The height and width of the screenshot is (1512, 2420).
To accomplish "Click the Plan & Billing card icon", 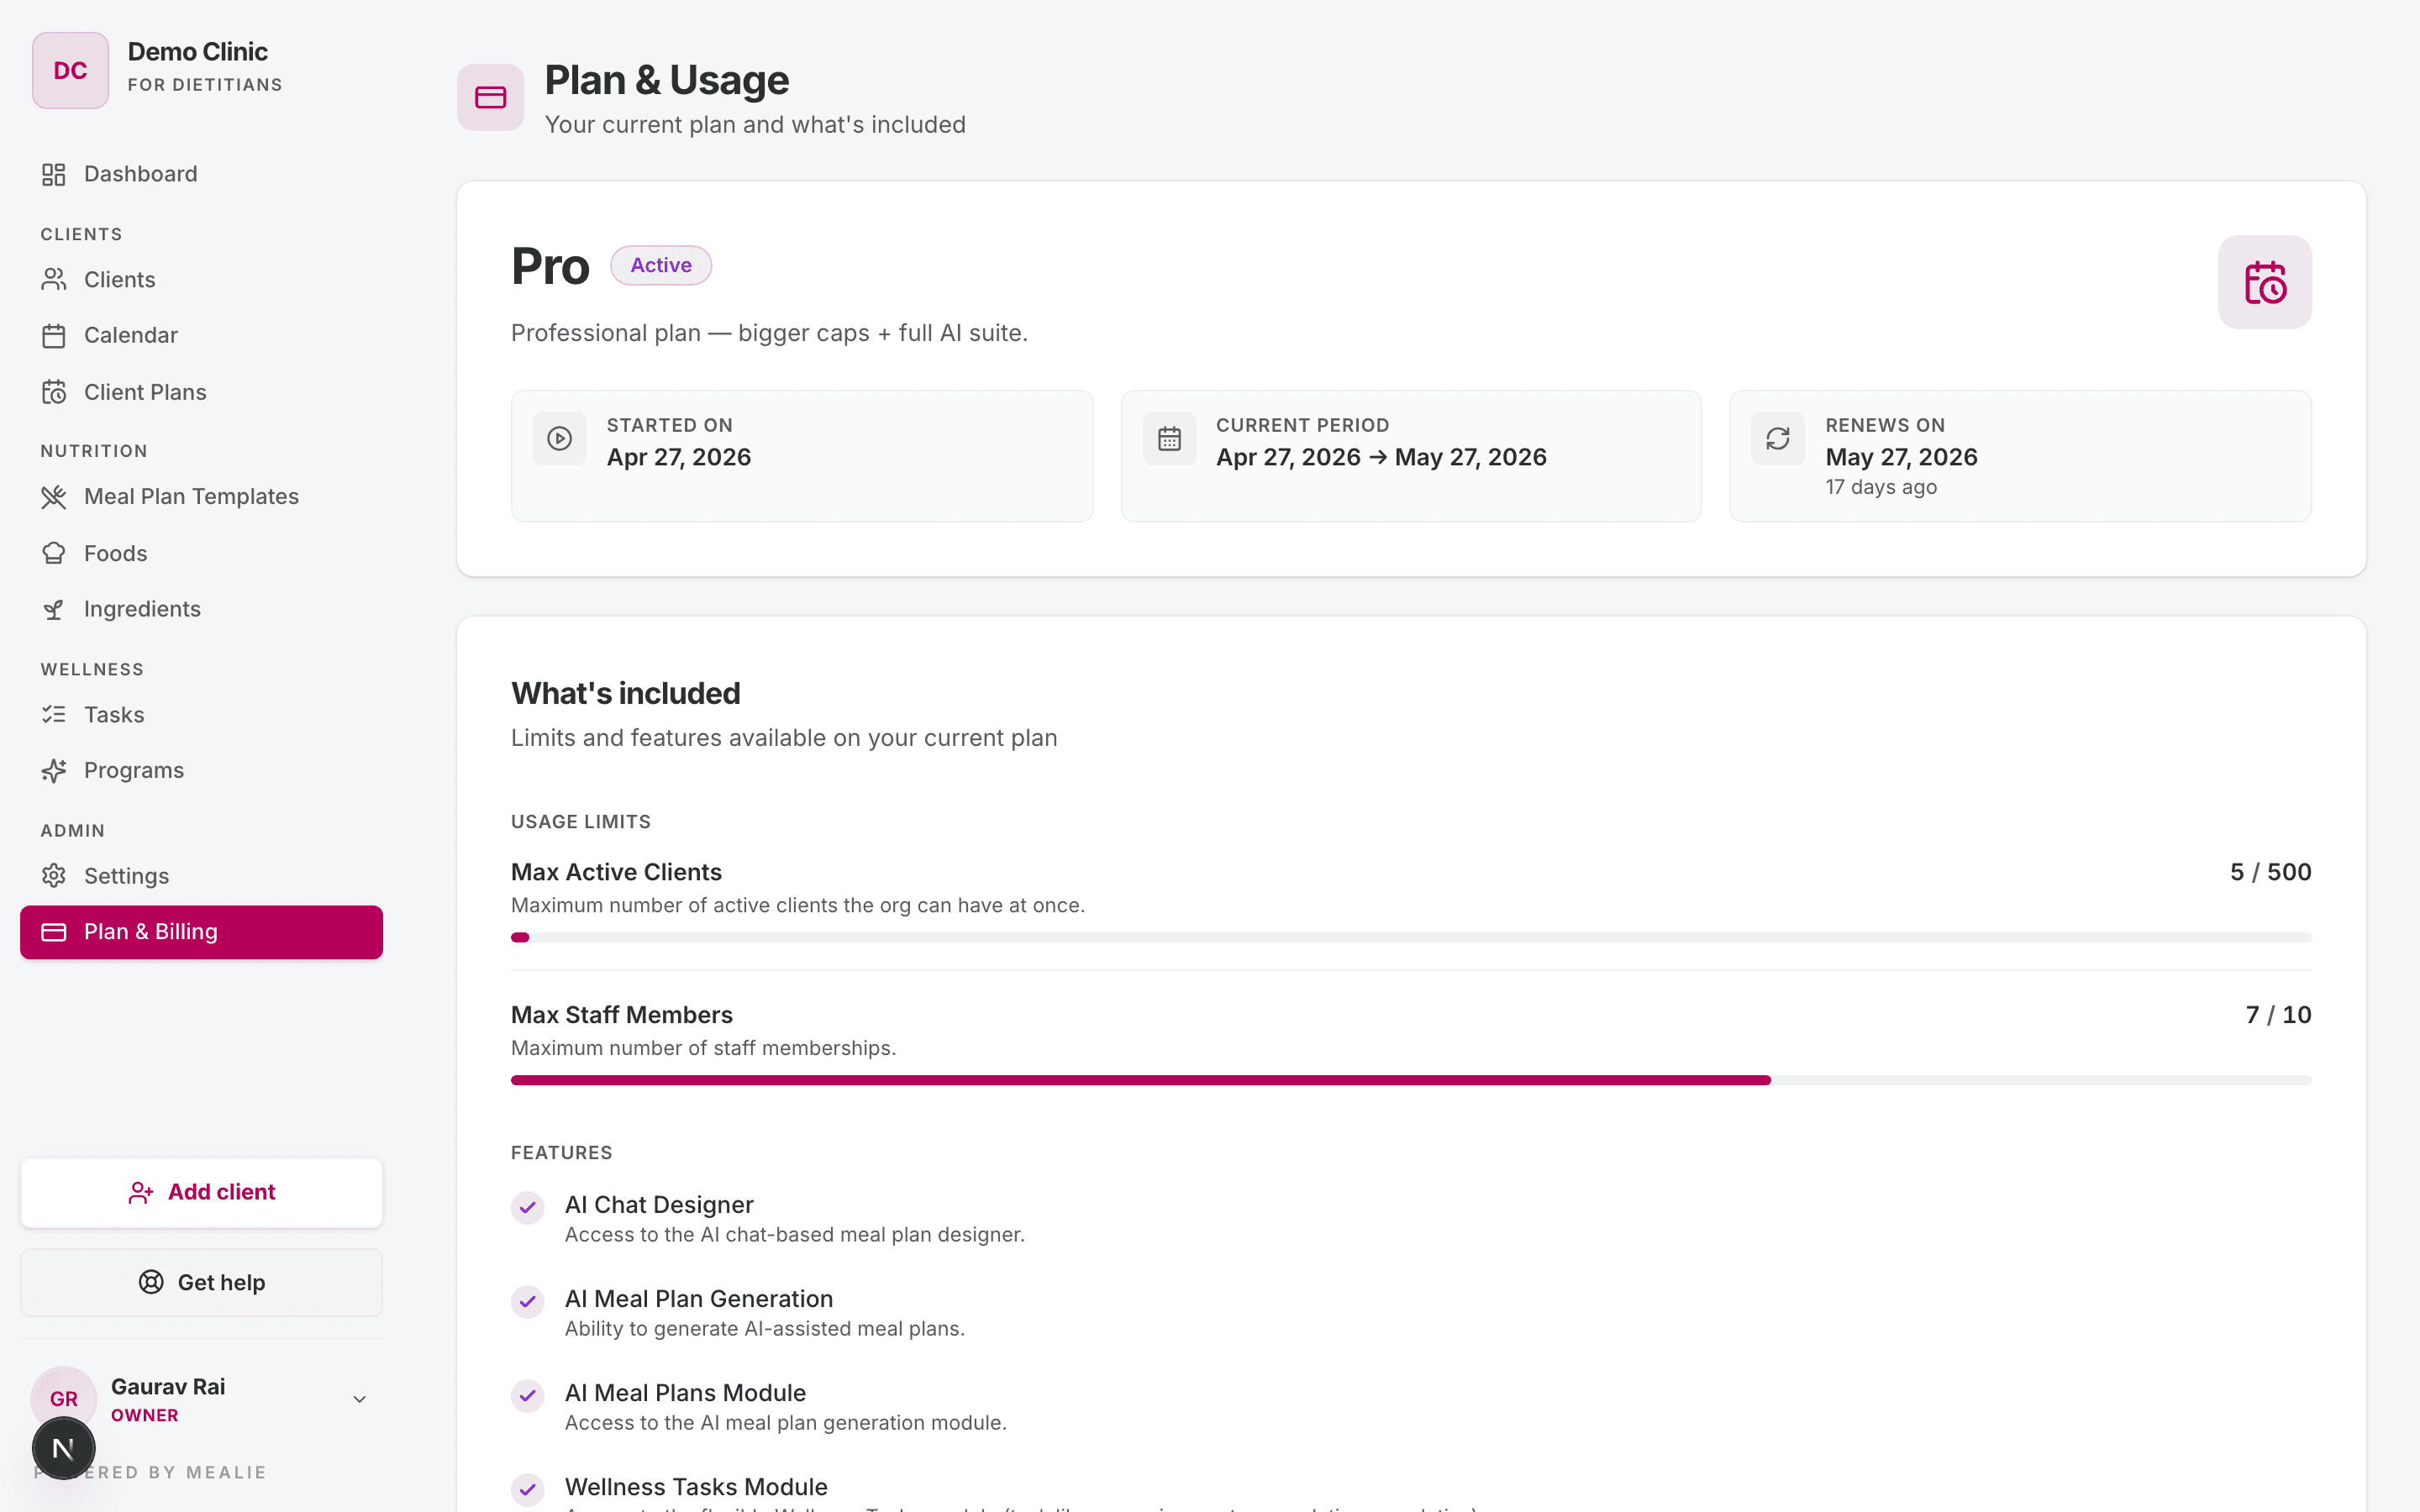I will tap(54, 932).
